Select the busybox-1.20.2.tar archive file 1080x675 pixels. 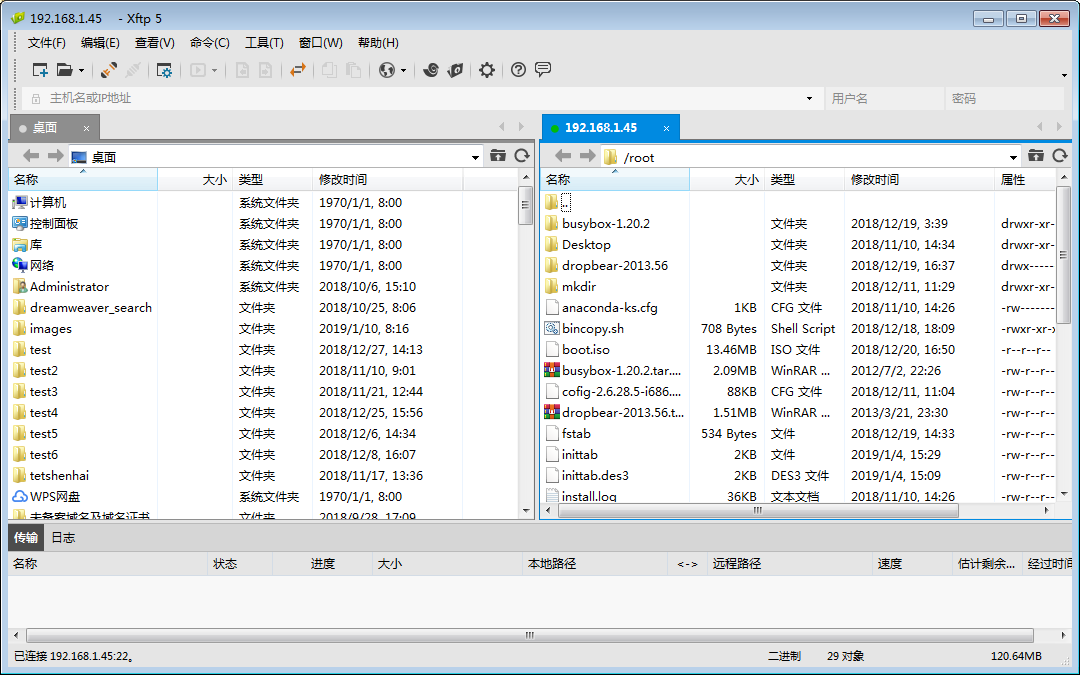tap(613, 371)
